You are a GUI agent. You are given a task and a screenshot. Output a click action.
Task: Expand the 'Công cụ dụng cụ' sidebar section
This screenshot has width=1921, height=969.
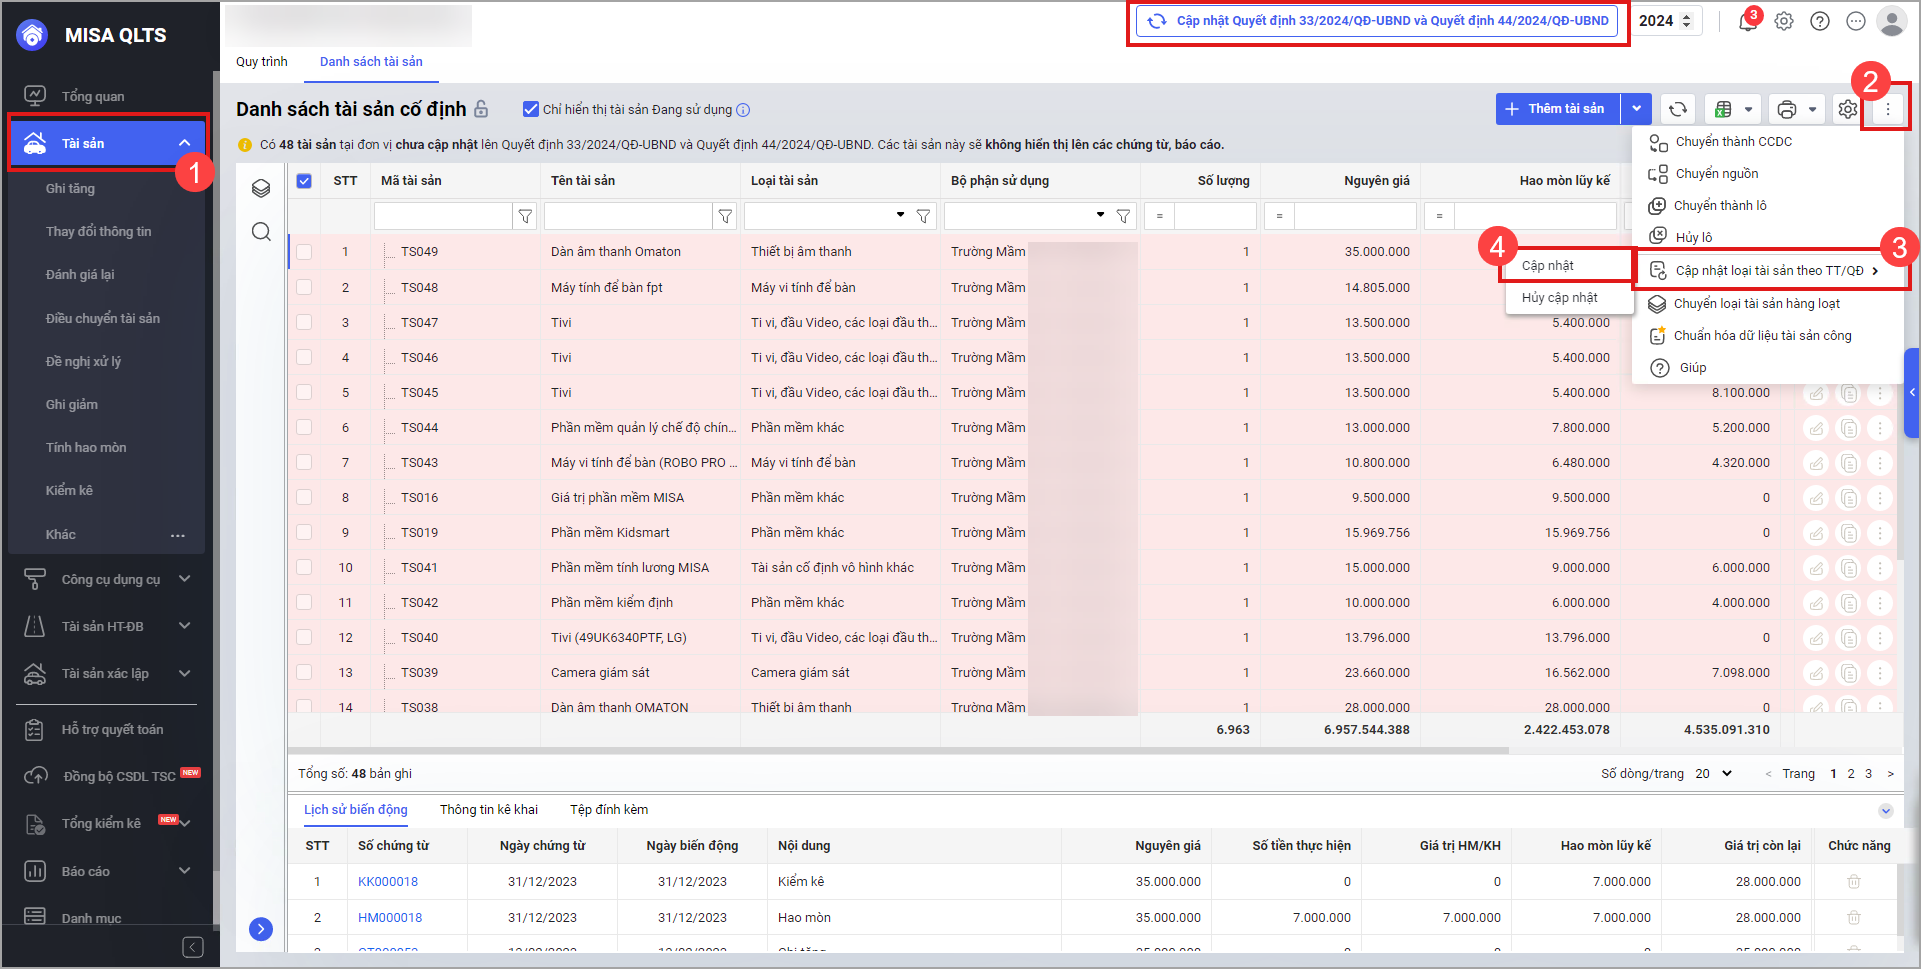tap(184, 579)
